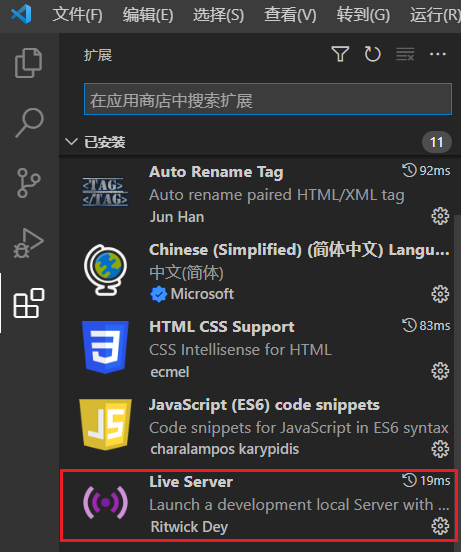Click the 19ms activation time on Live Server
The height and width of the screenshot is (552, 461).
426,481
